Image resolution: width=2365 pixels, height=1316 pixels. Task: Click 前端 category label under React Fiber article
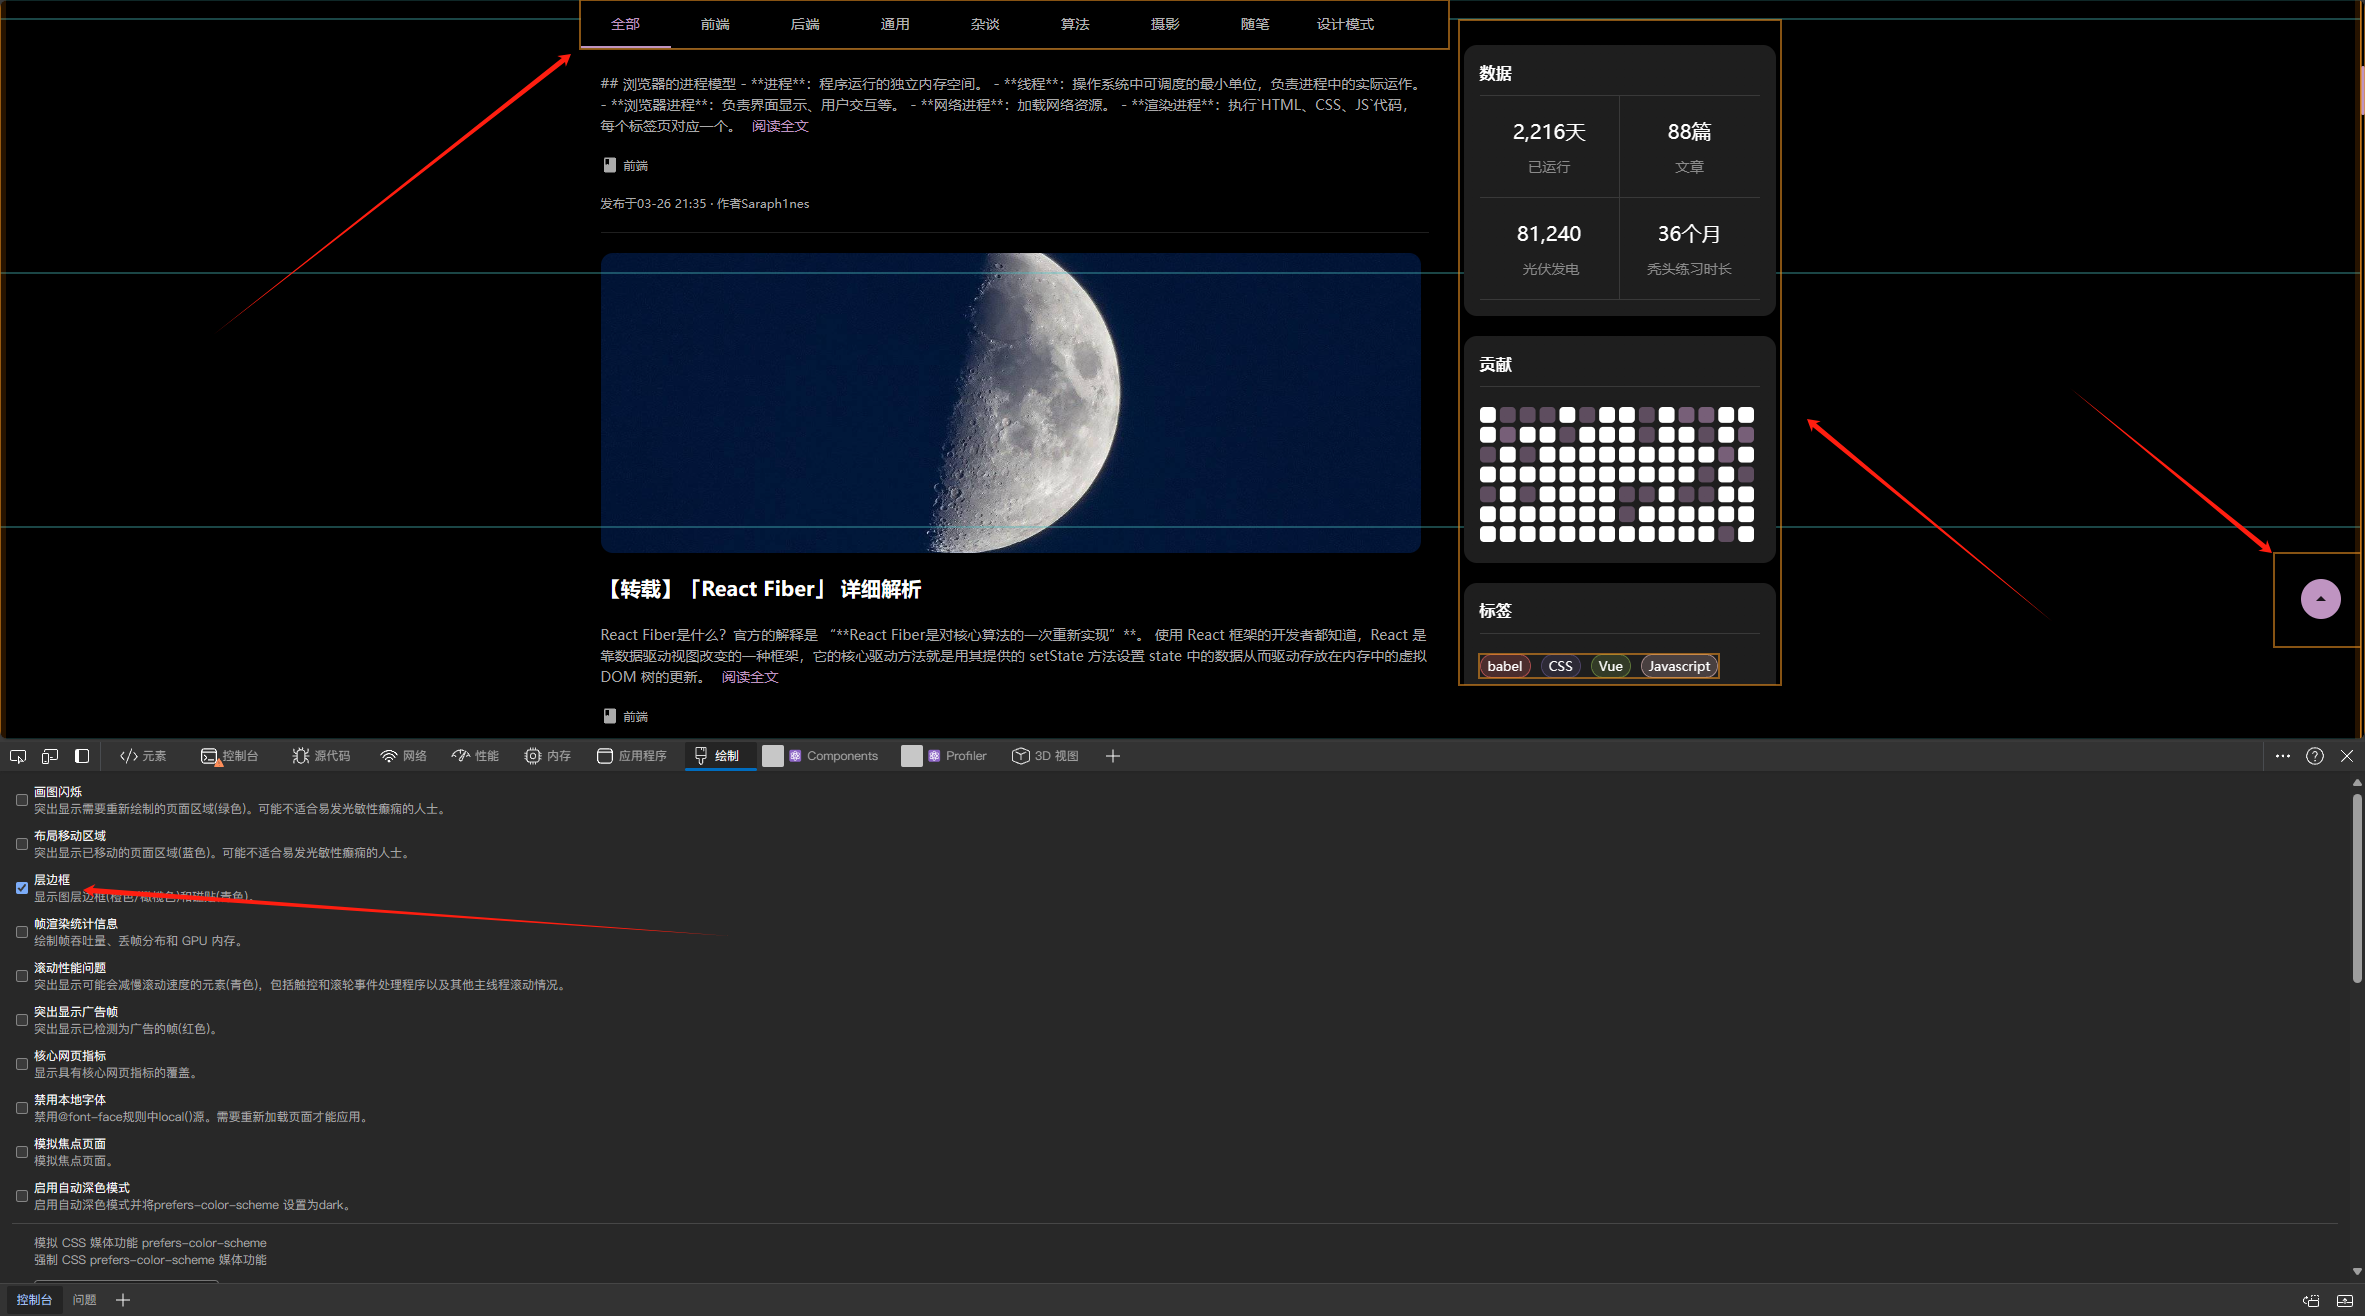tap(636, 717)
